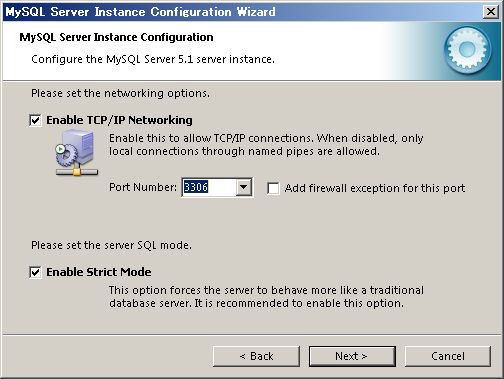Image resolution: width=504 pixels, height=379 pixels.
Task: Click the gear icon in the header
Action: pos(468,50)
